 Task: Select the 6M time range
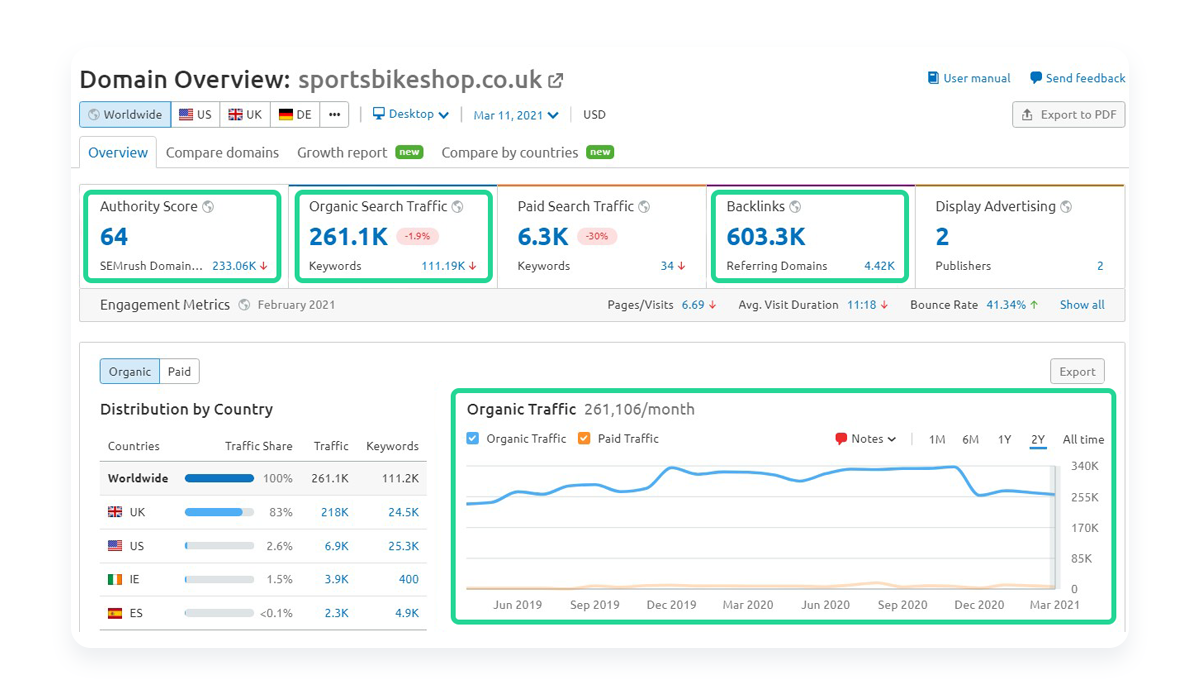tap(971, 440)
